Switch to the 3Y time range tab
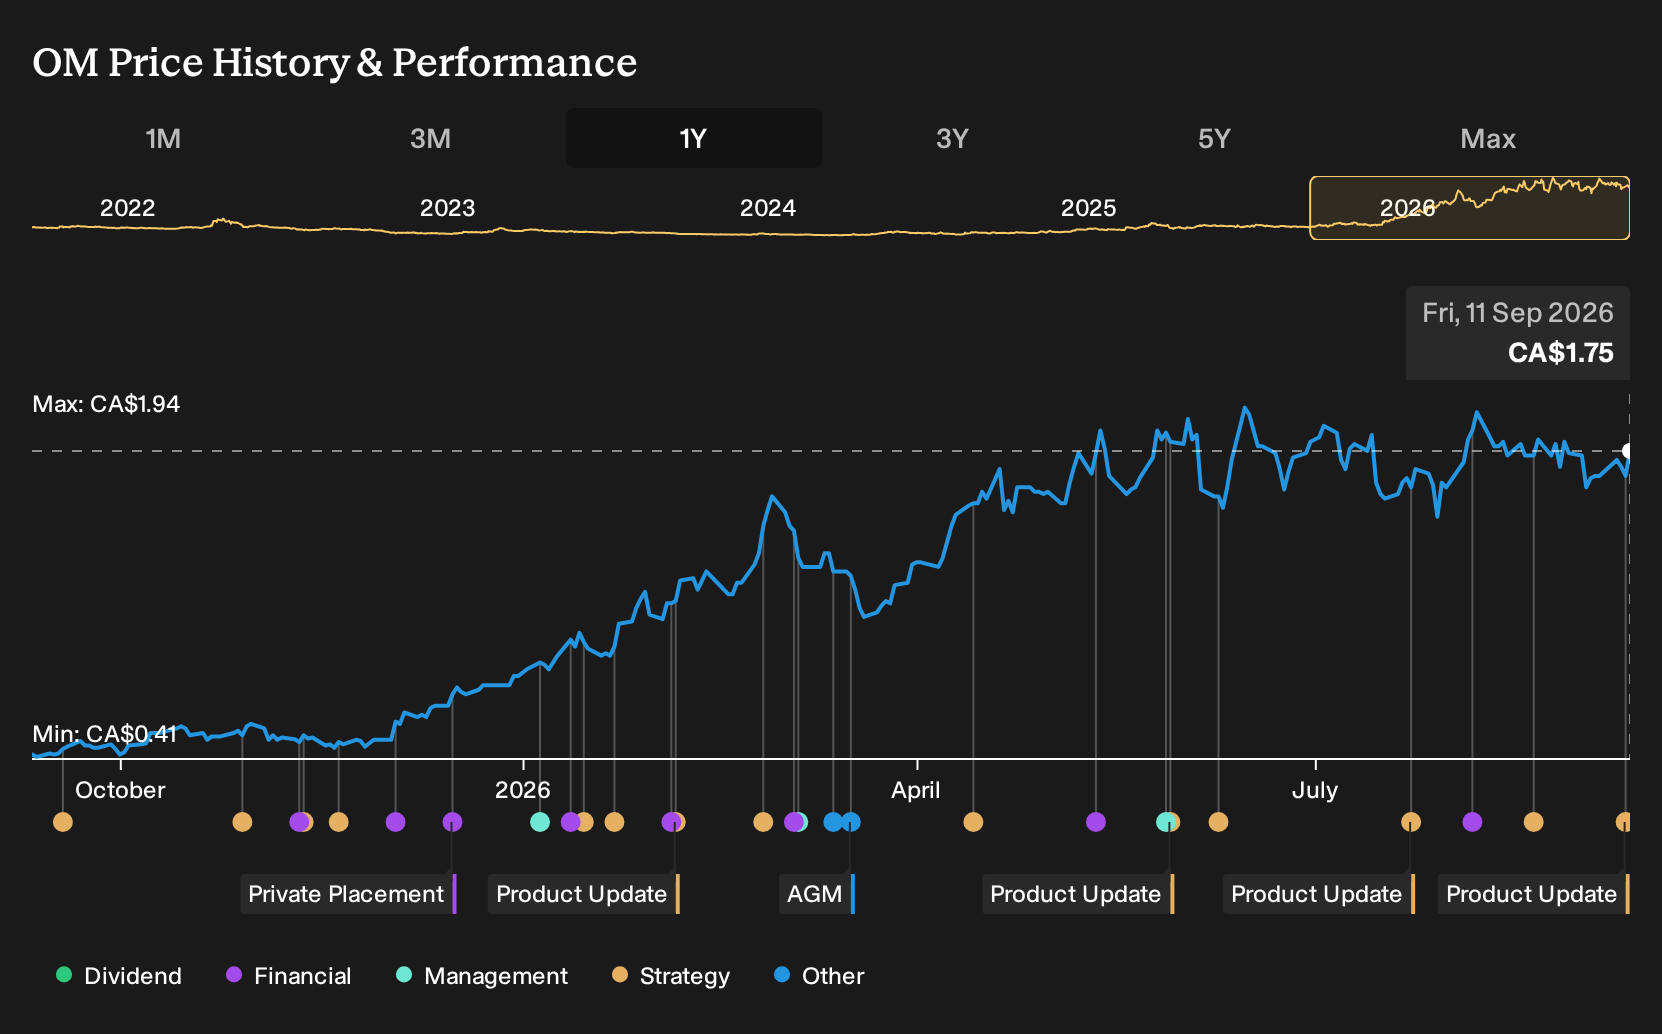Screen dimensions: 1662x1034 [952, 138]
